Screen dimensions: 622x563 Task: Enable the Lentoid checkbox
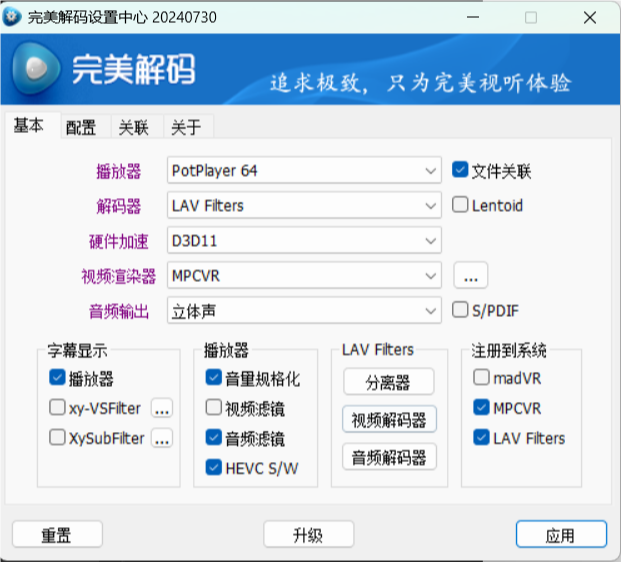coord(460,205)
